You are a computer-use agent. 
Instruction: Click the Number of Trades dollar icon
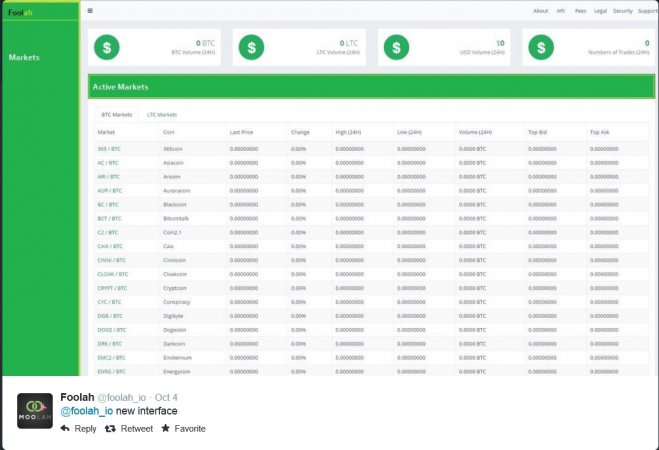coord(541,47)
